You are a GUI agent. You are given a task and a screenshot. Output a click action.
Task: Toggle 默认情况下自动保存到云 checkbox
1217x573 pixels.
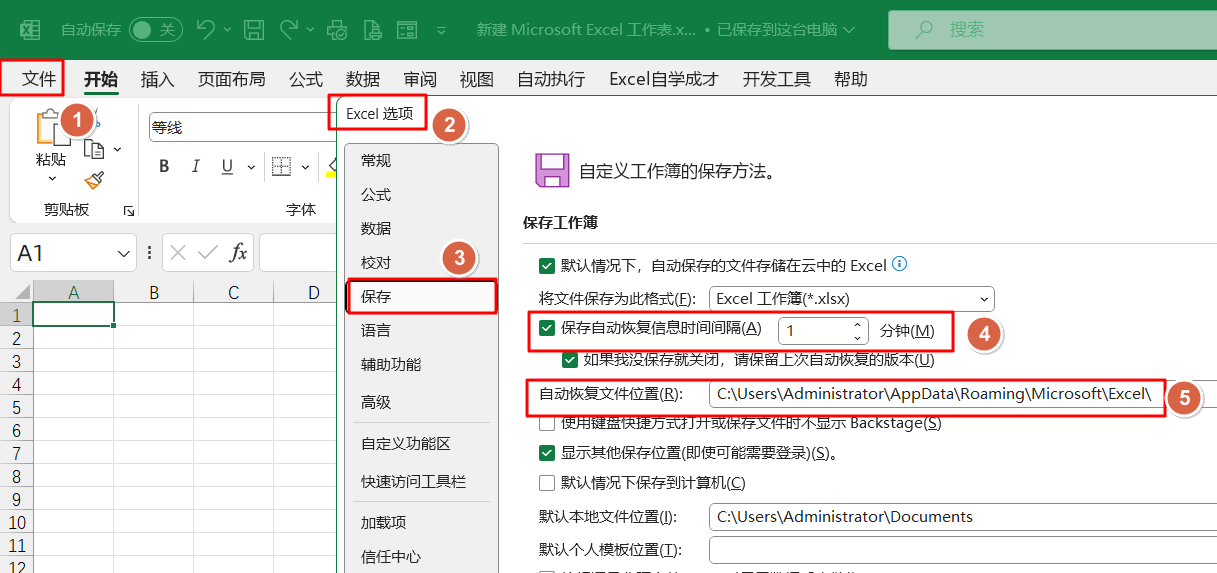[546, 265]
